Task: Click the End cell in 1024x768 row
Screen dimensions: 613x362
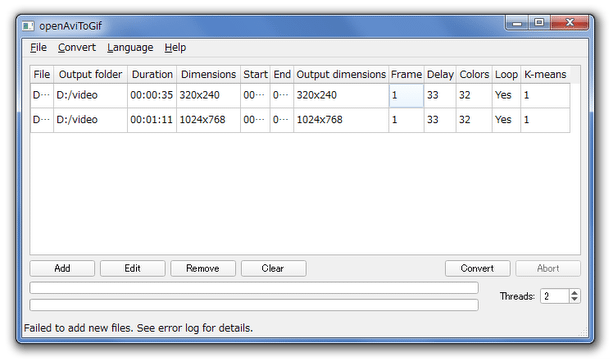Action: pyautogui.click(x=282, y=120)
